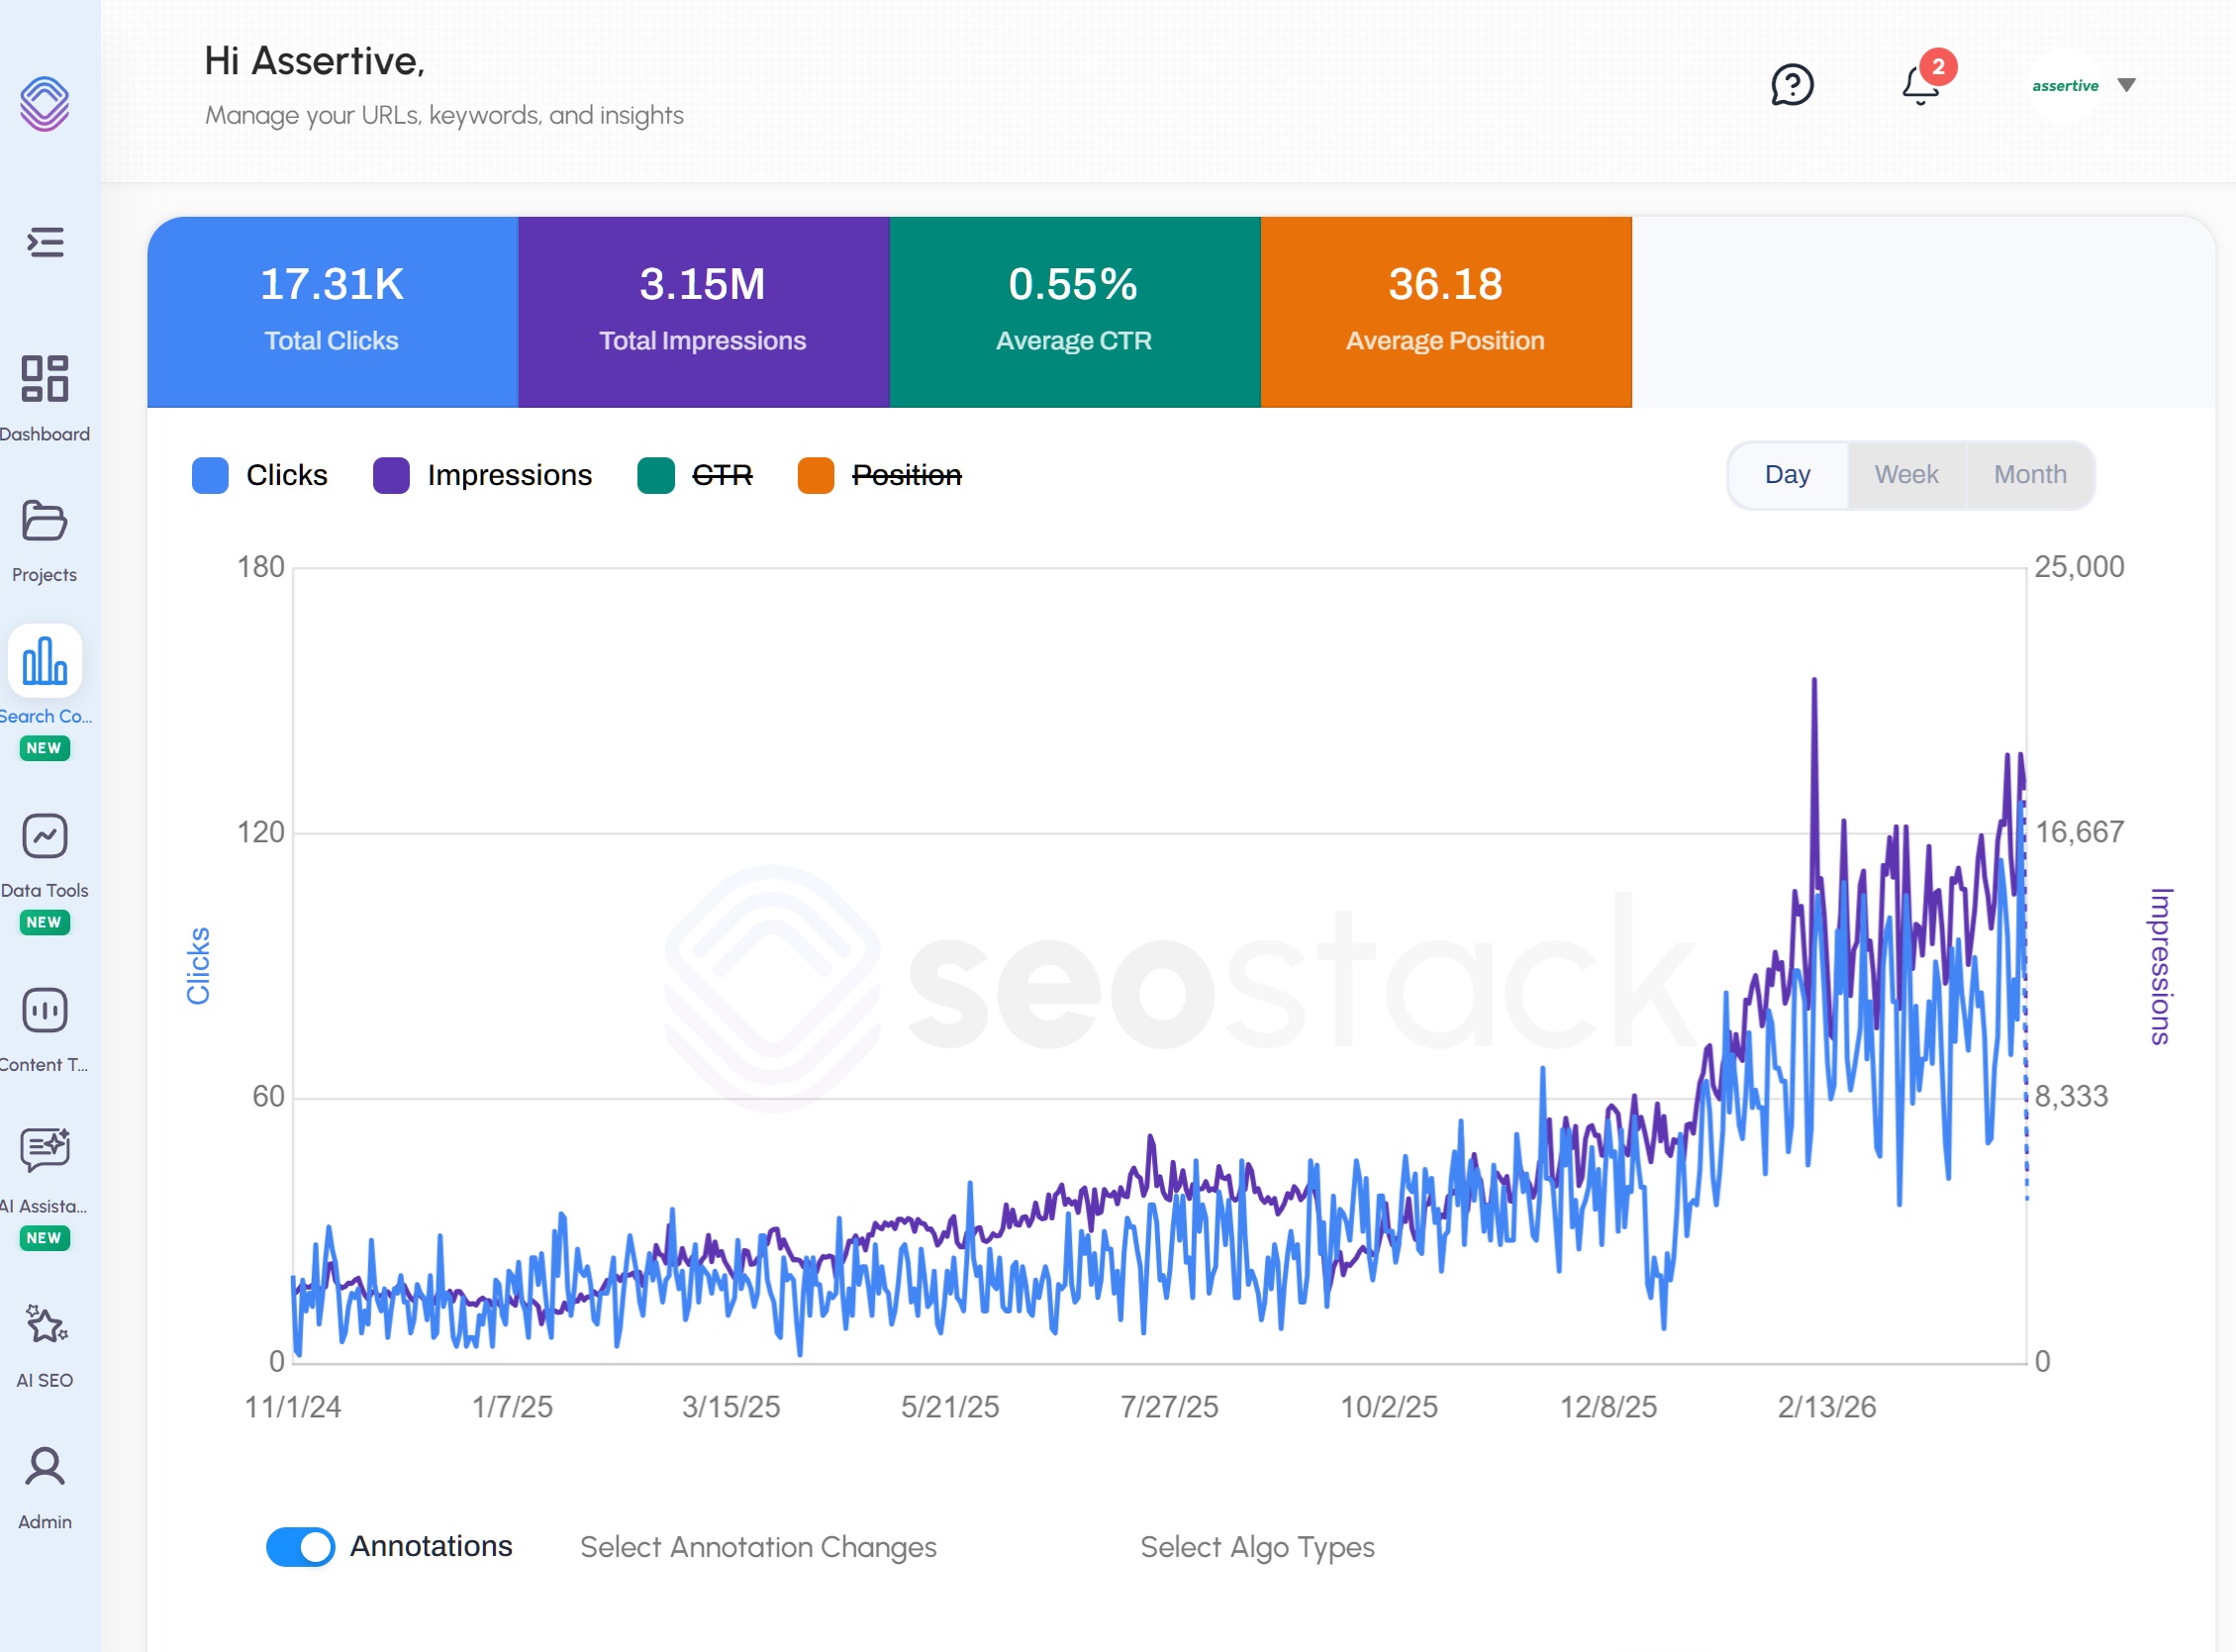Turn off the Annotations toggle switch

coord(301,1547)
